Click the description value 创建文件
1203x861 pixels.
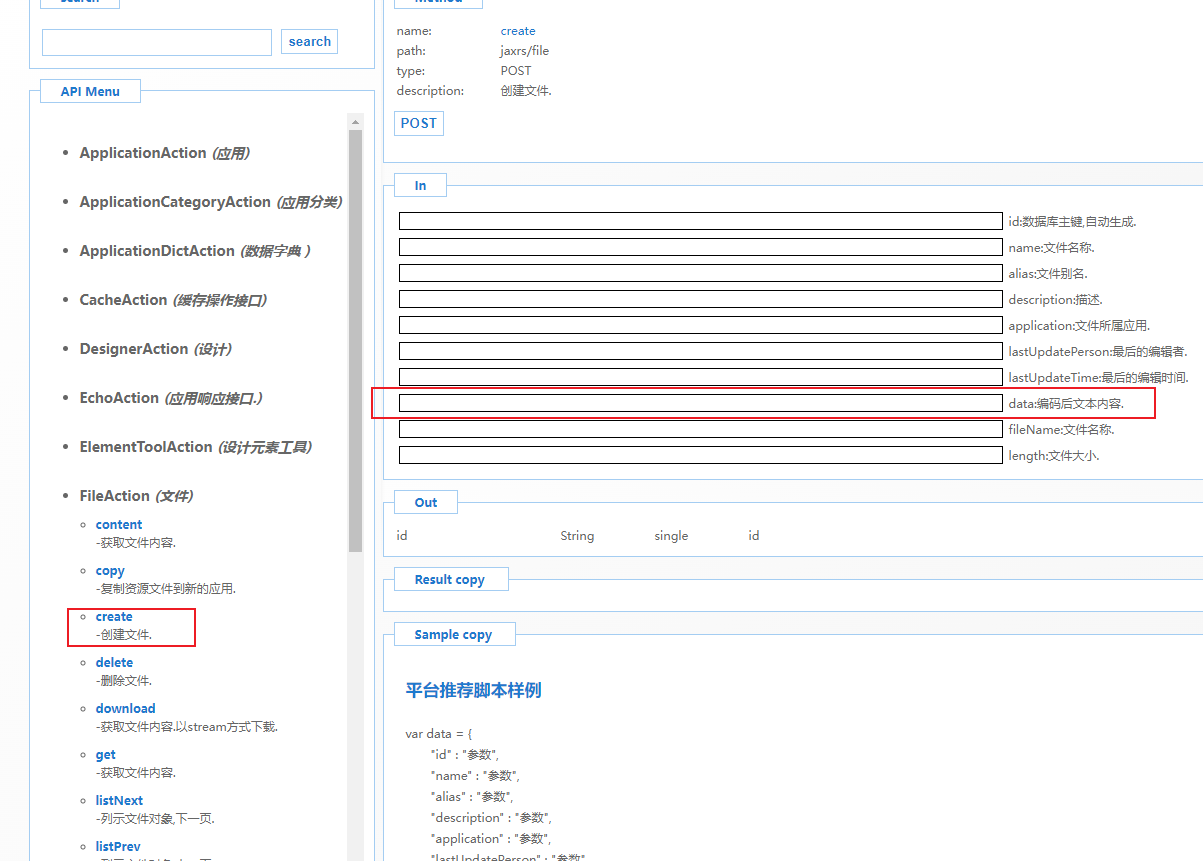click(x=526, y=91)
